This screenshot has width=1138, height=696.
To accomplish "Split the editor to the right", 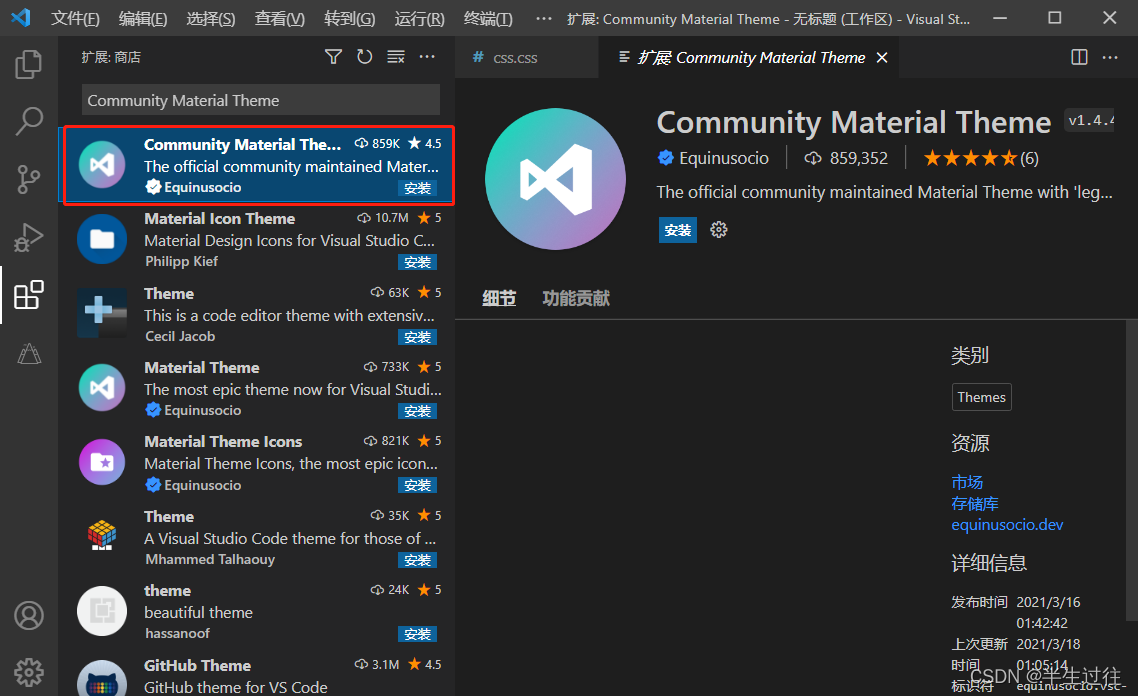I will click(x=1079, y=57).
